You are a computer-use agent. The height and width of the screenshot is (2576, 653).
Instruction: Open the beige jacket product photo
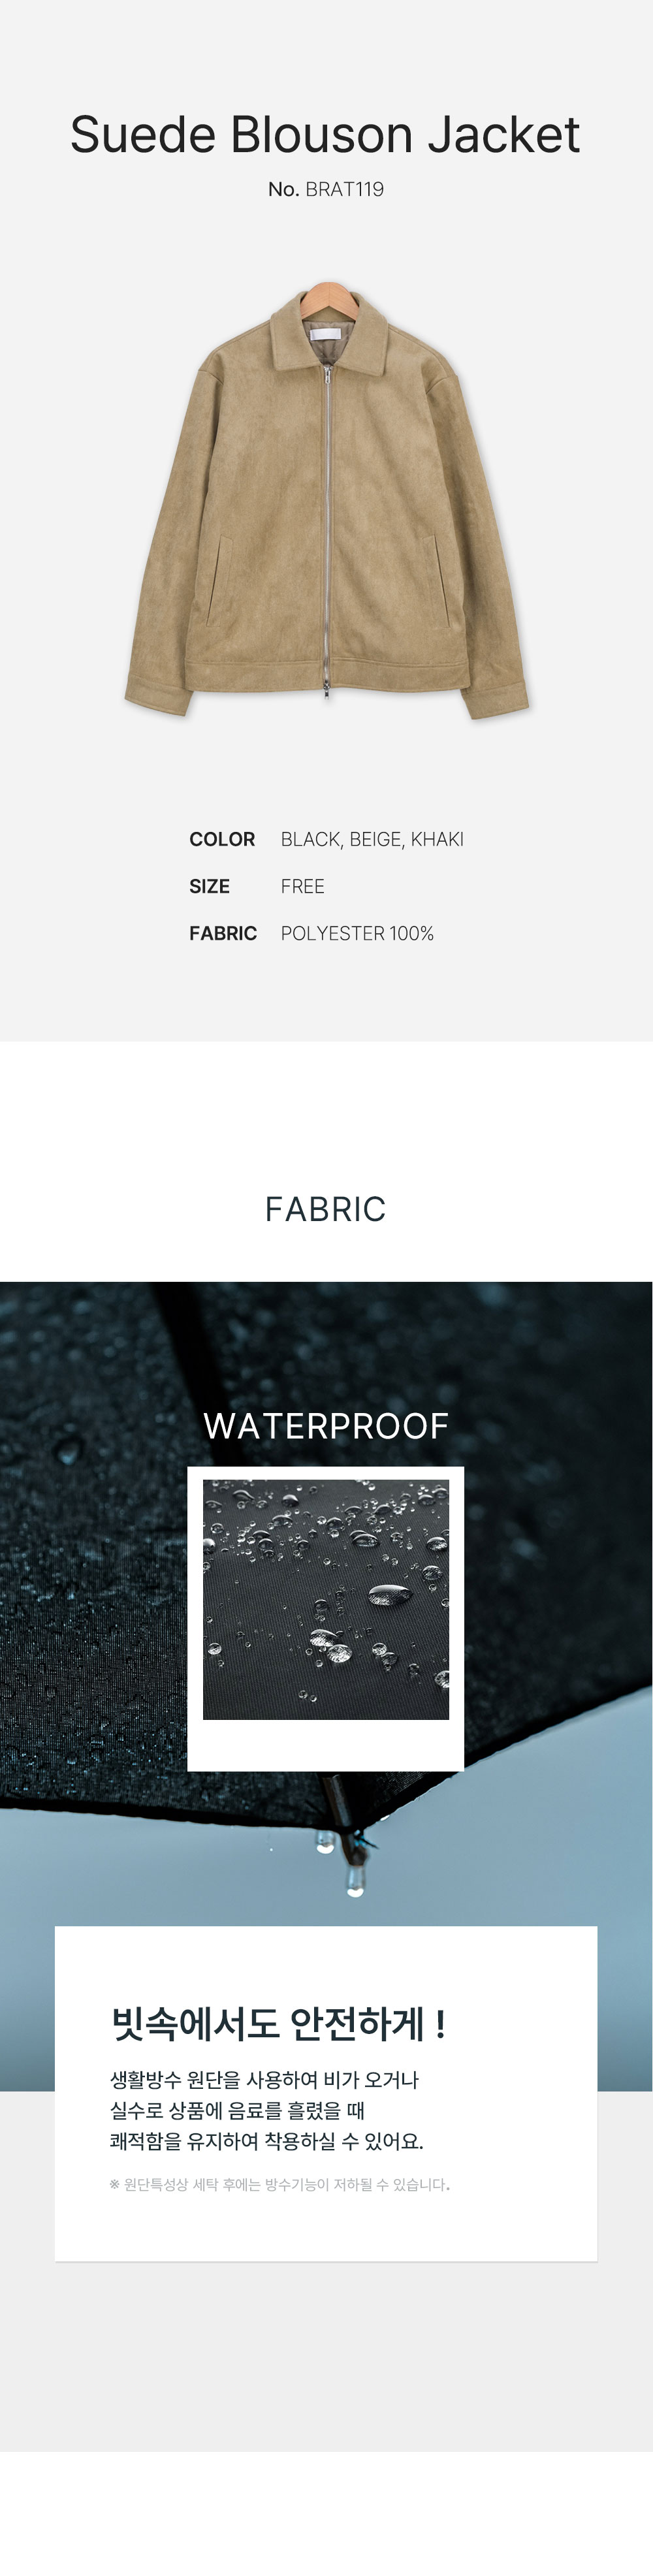[326, 500]
